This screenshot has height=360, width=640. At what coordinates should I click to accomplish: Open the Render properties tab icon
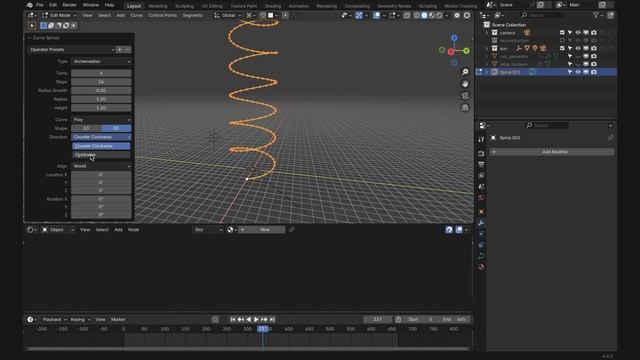click(x=481, y=153)
